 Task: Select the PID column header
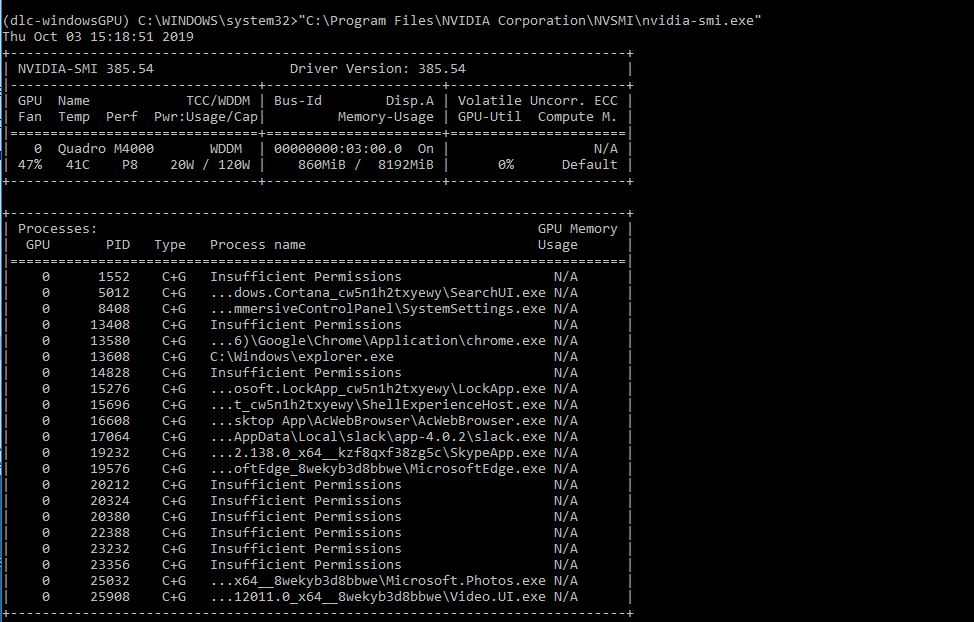point(116,244)
